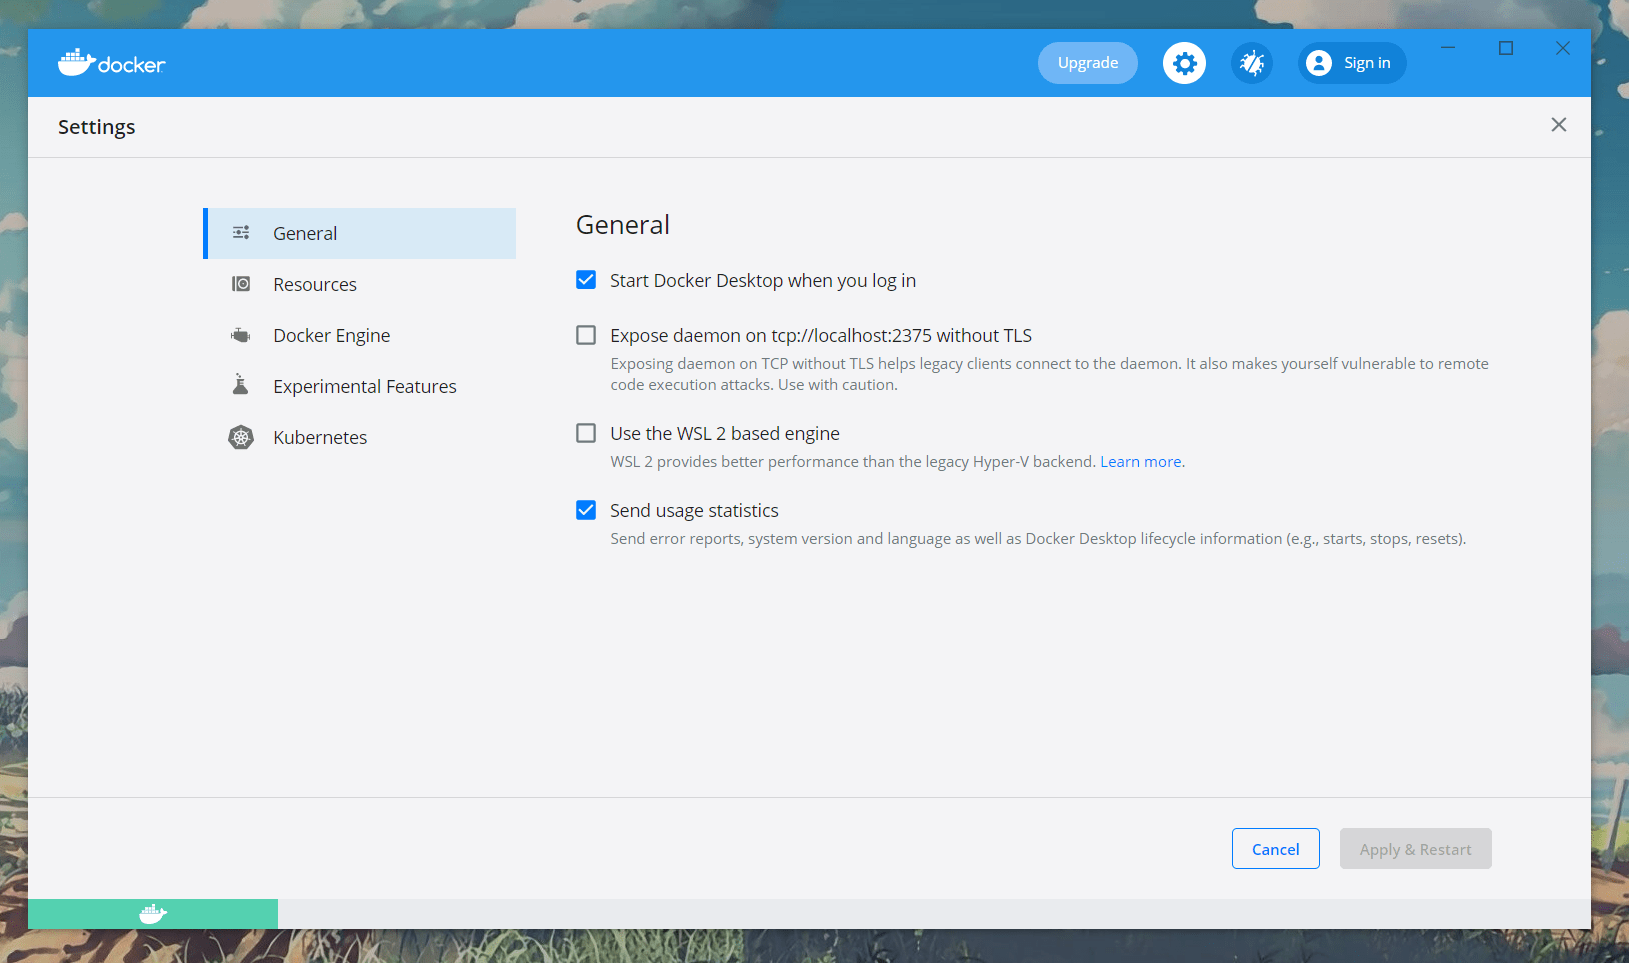1629x963 pixels.
Task: Open the Experimental Features tab
Action: [x=360, y=386]
